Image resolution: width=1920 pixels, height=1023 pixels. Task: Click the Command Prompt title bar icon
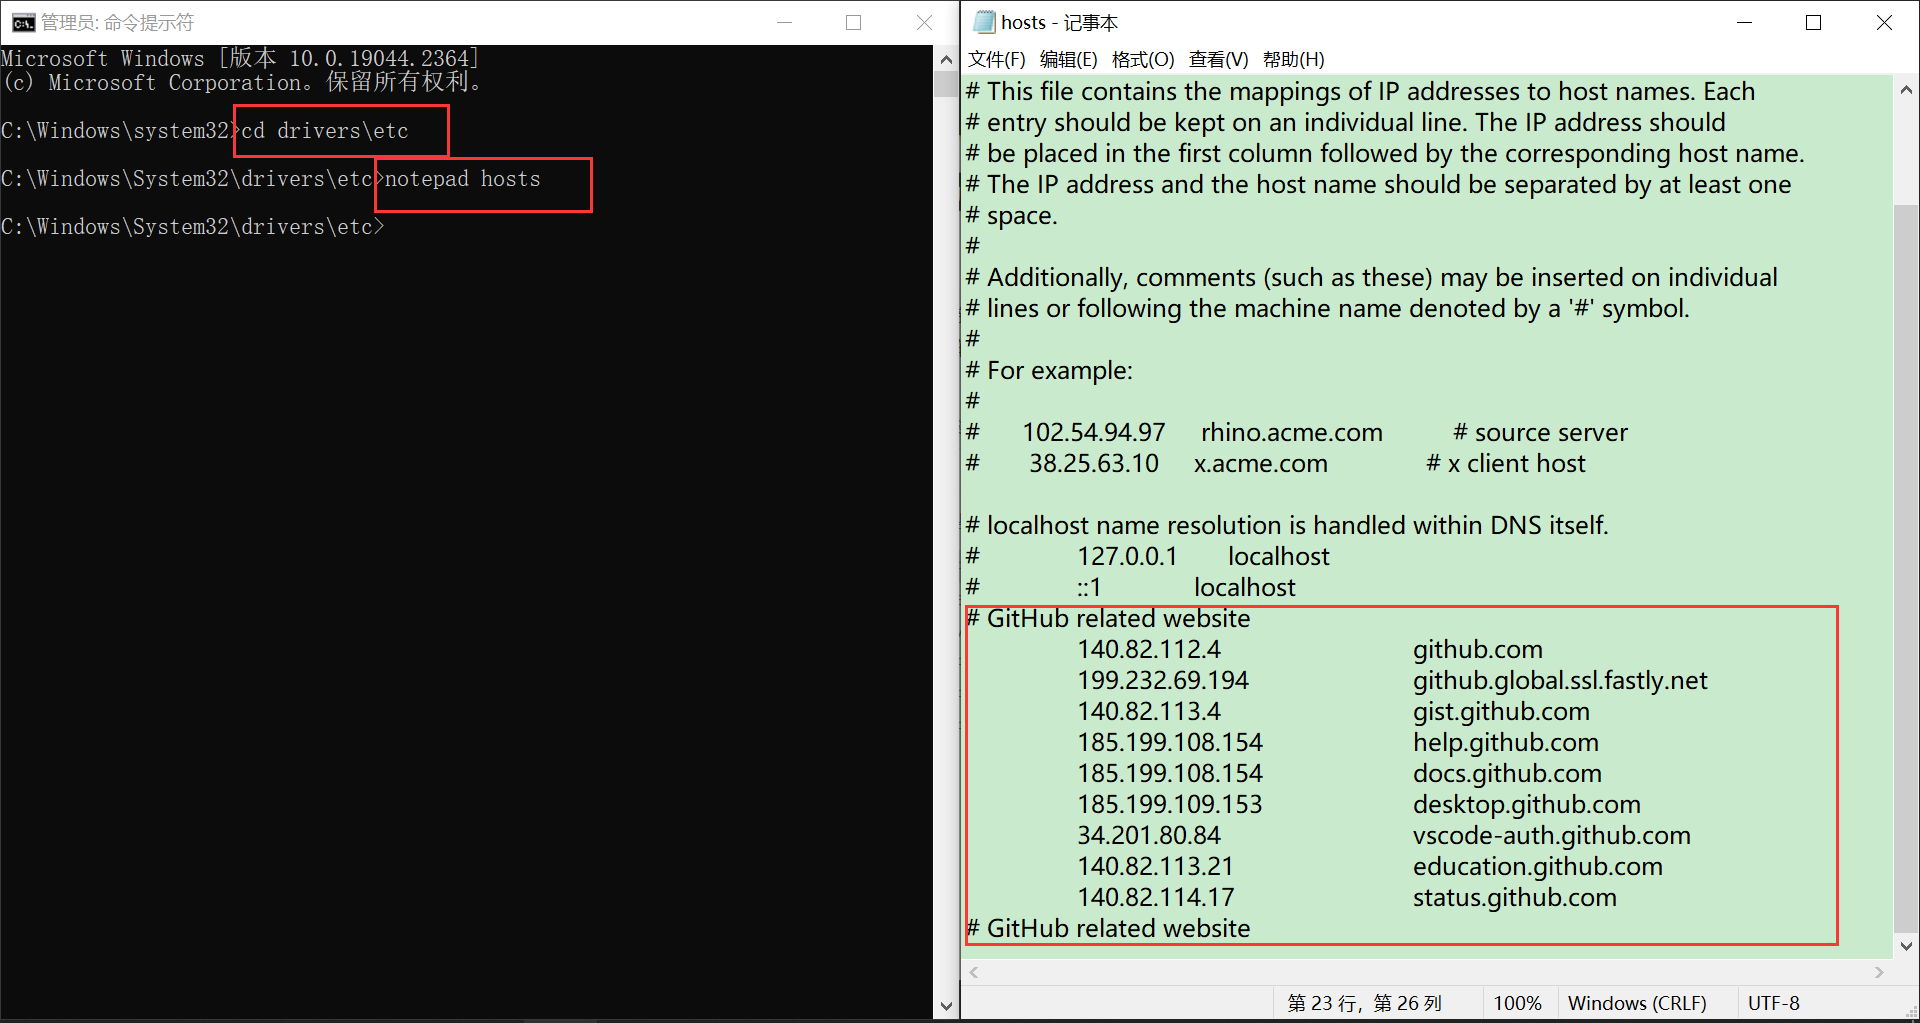click(x=23, y=23)
